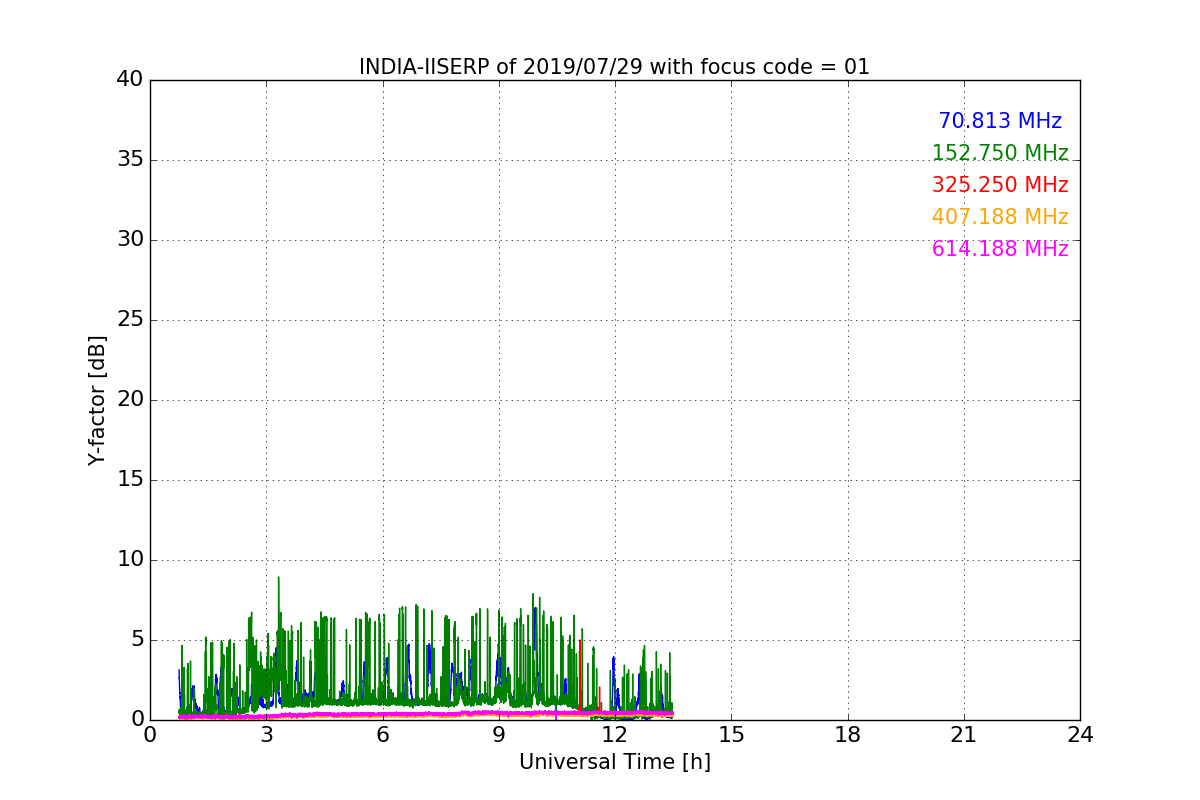
Task: Click y-axis tick value 35
Action: pyautogui.click(x=130, y=160)
